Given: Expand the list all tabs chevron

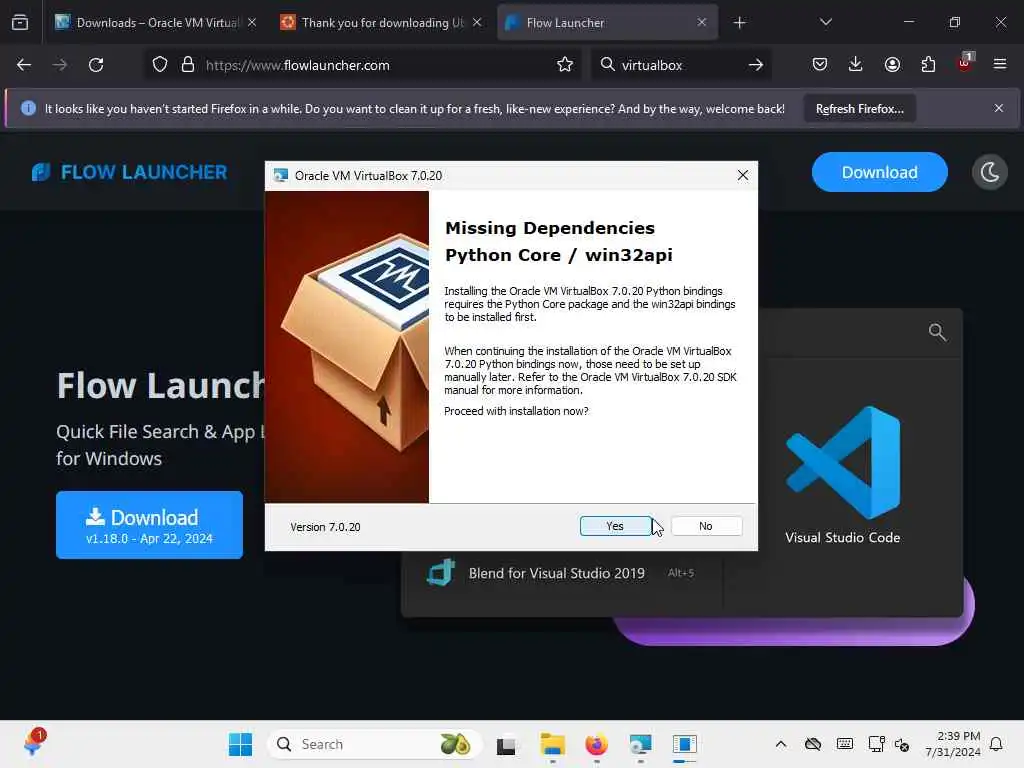Looking at the screenshot, I should (x=825, y=22).
